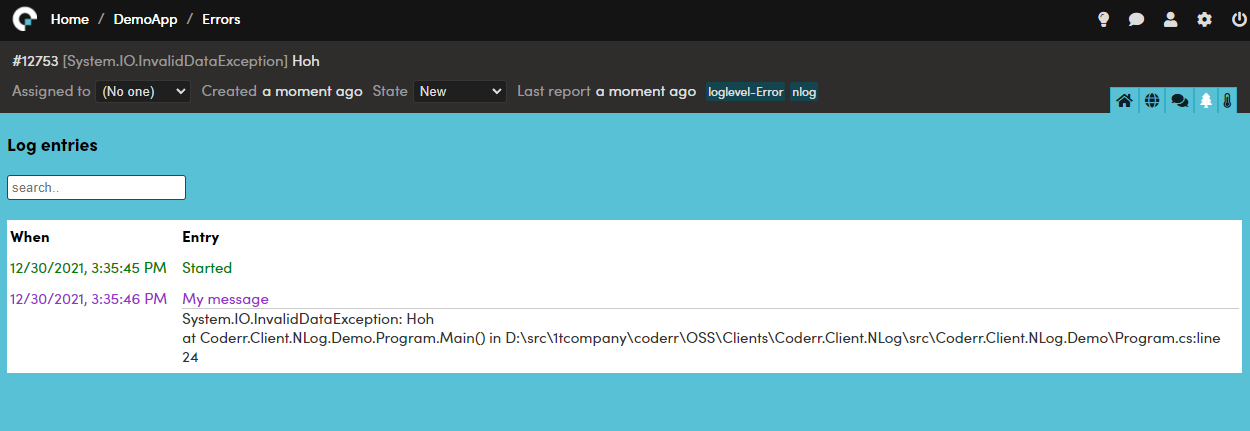Screen dimensions: 1250x431
Task: Open DemoApp breadcrumb link
Action: click(x=145, y=19)
